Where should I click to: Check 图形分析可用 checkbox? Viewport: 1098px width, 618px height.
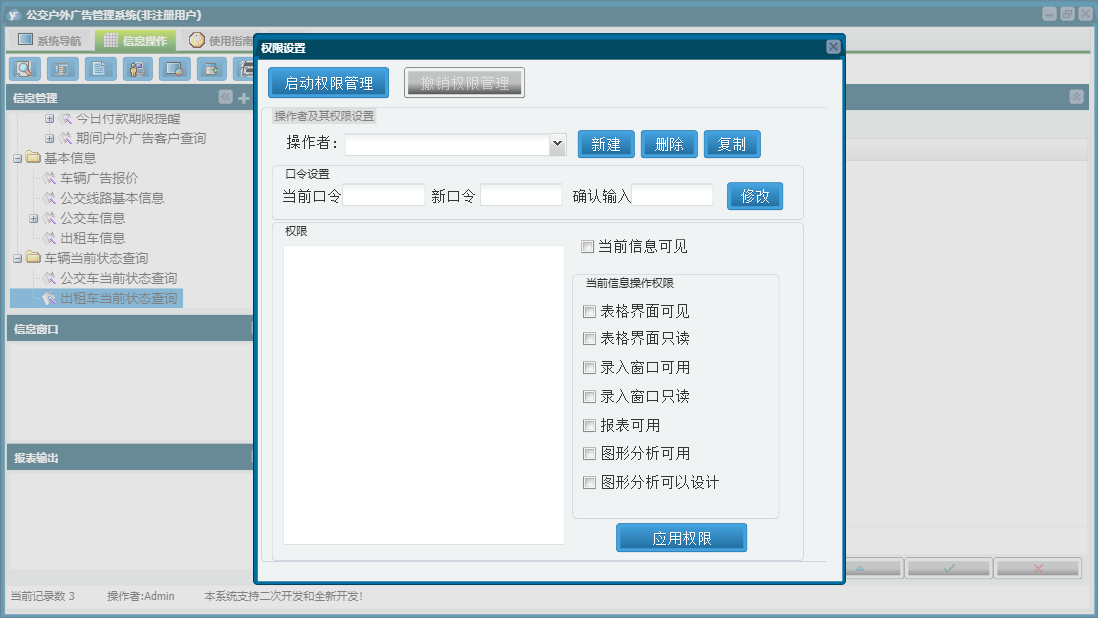click(590, 454)
